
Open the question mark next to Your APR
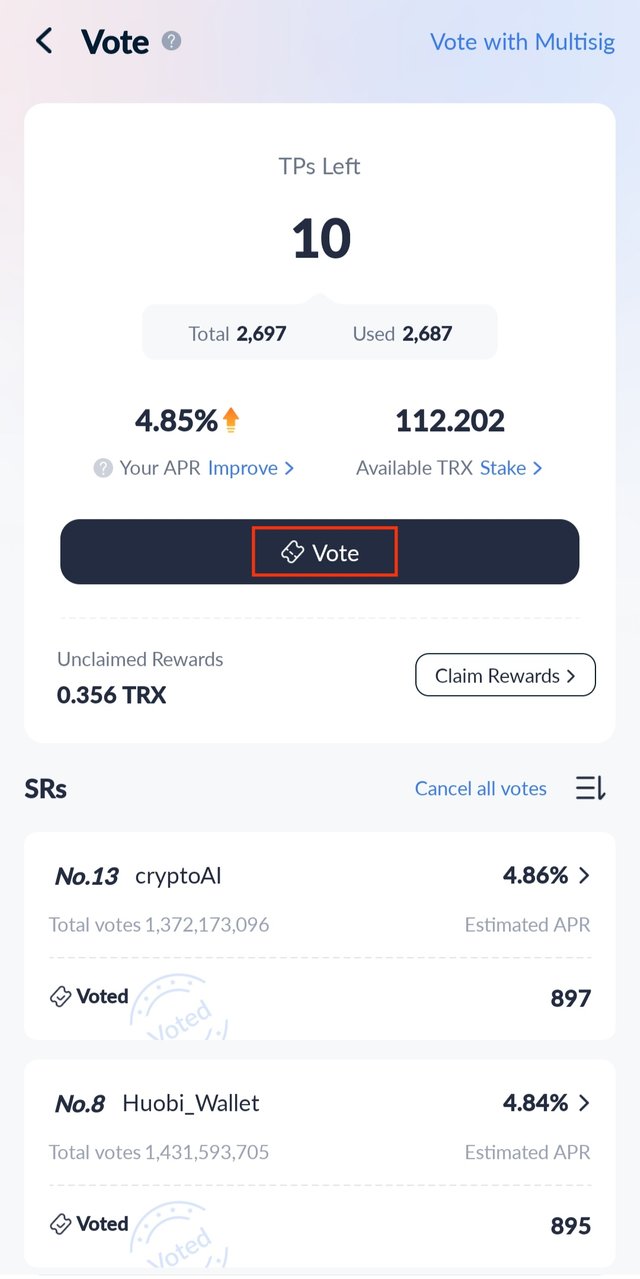click(103, 468)
